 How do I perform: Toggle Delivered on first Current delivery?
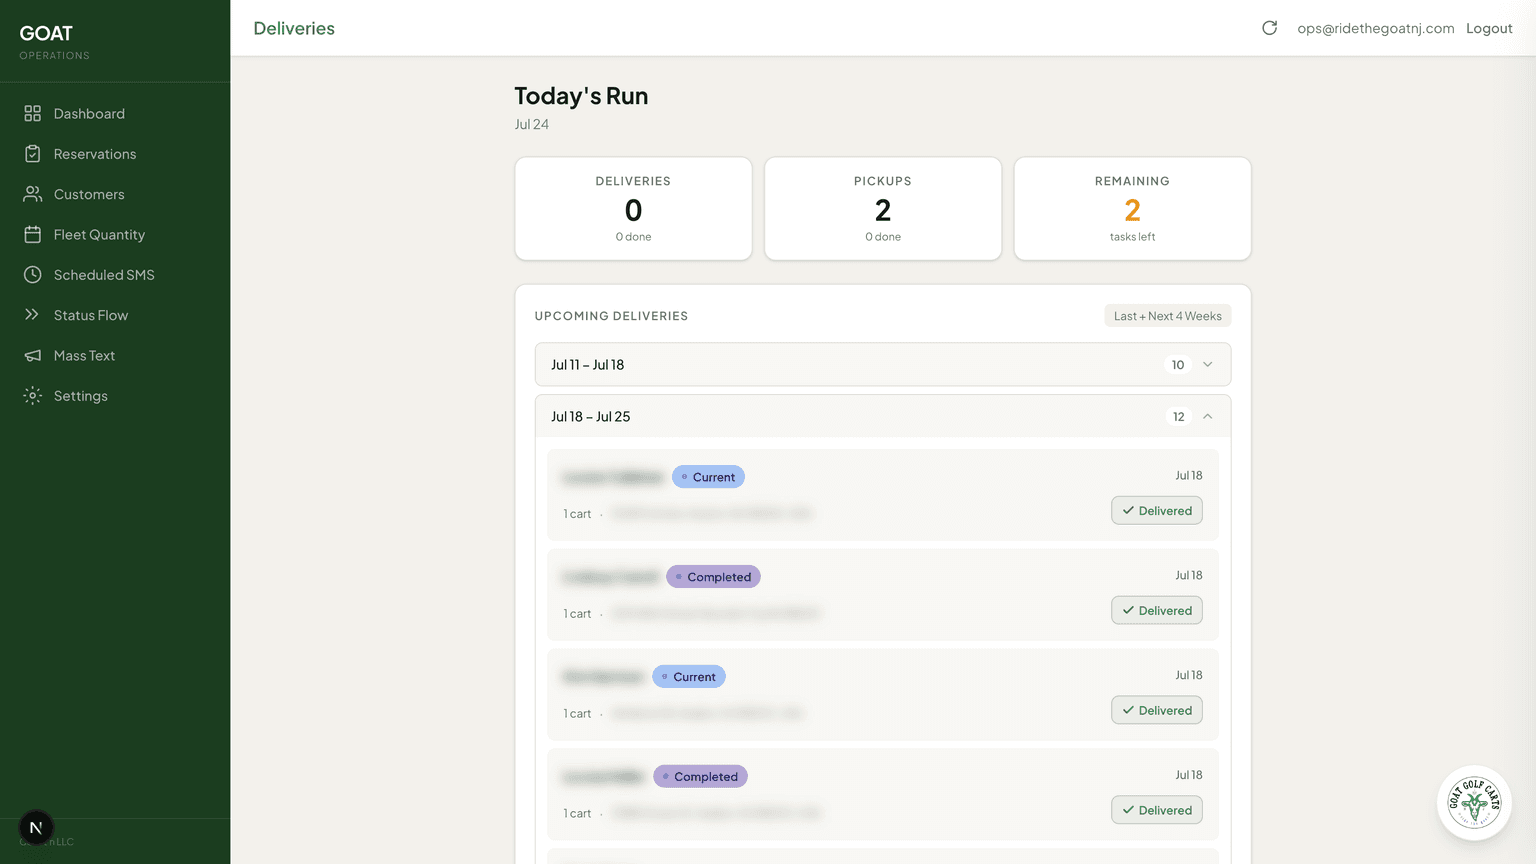click(1157, 511)
